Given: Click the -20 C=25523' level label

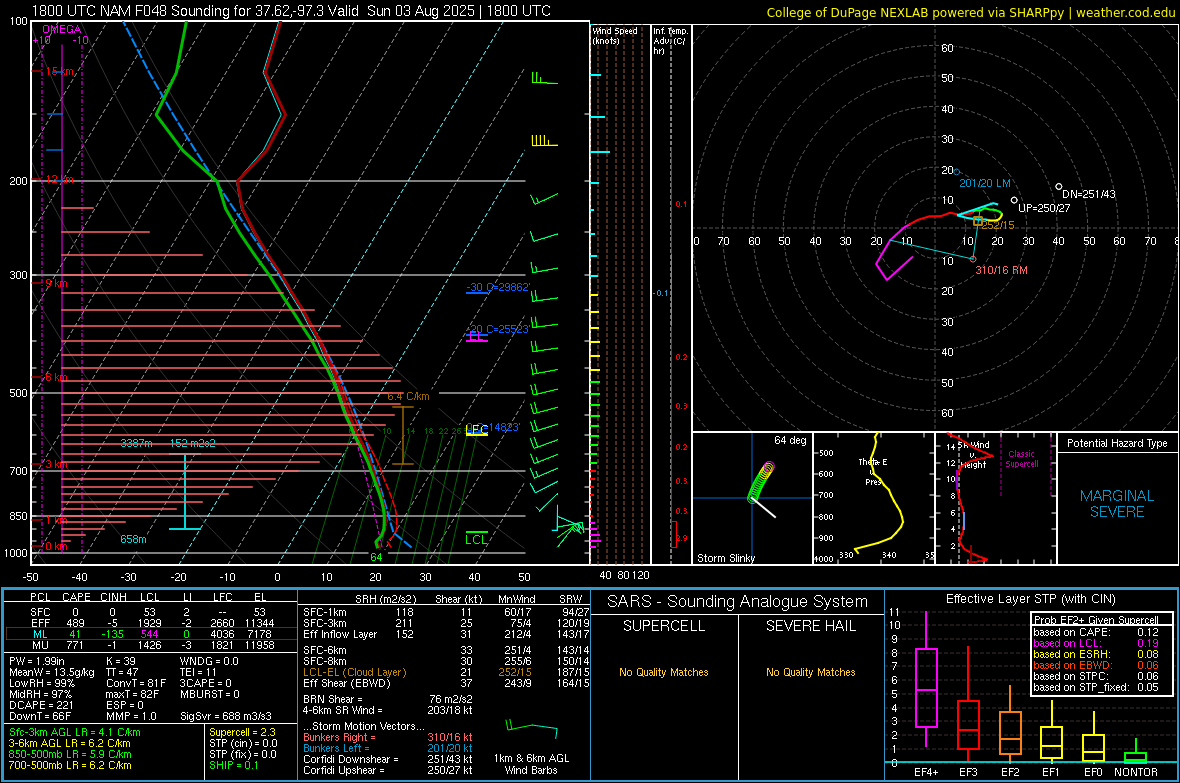Looking at the screenshot, I should tap(498, 329).
